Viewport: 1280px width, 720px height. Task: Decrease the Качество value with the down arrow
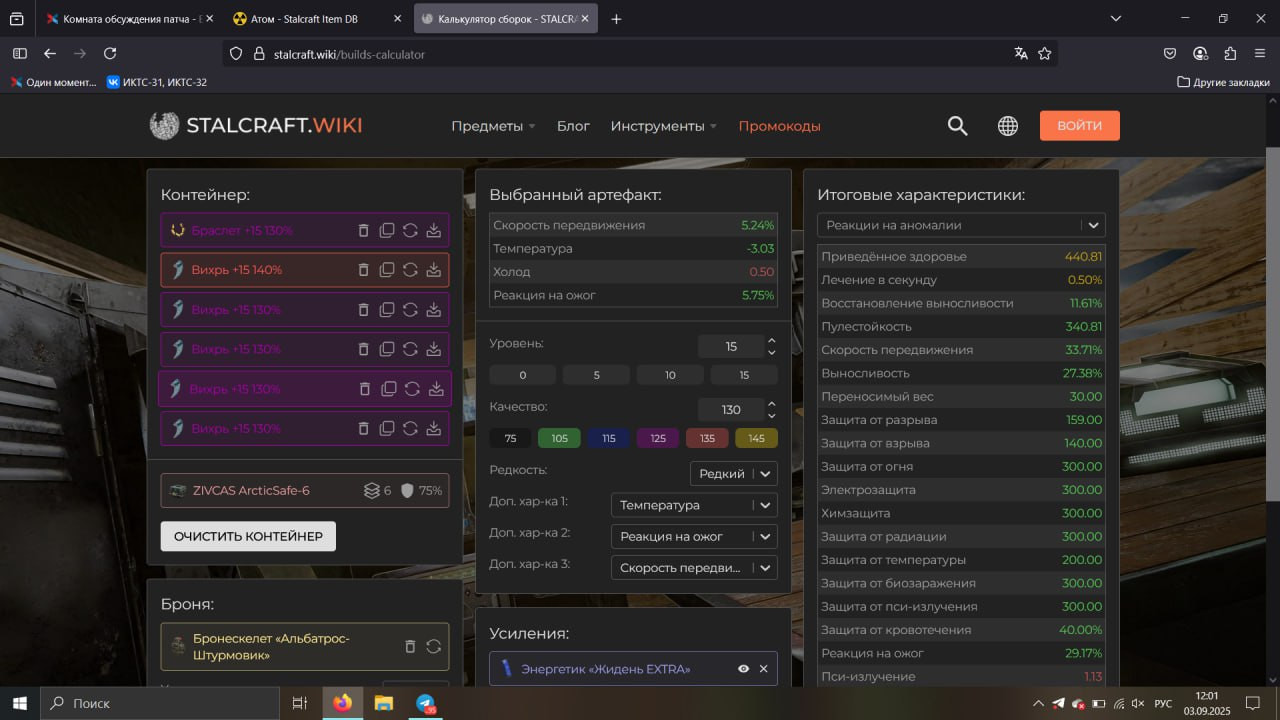(771, 415)
